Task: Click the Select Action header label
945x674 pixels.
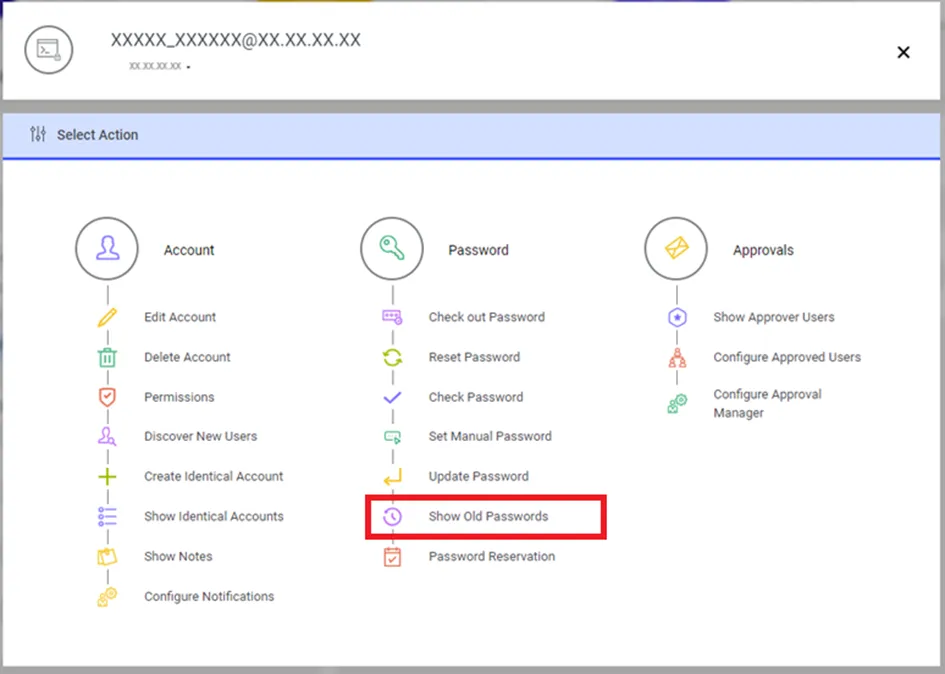Action: pos(97,134)
